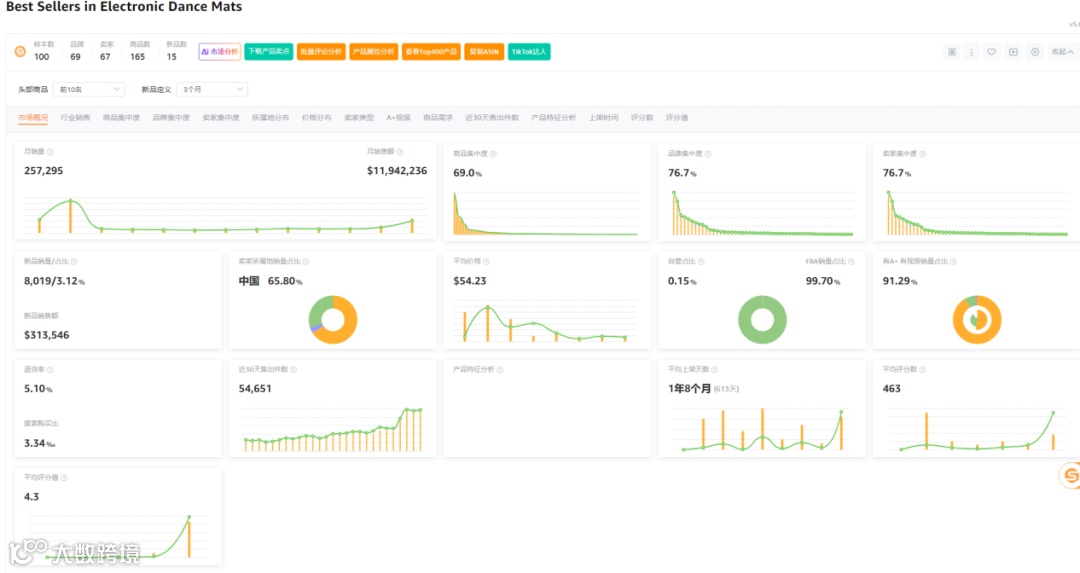Switch to the 卖家集中度 tab
Viewport: 1080px width, 573px height.
point(220,118)
